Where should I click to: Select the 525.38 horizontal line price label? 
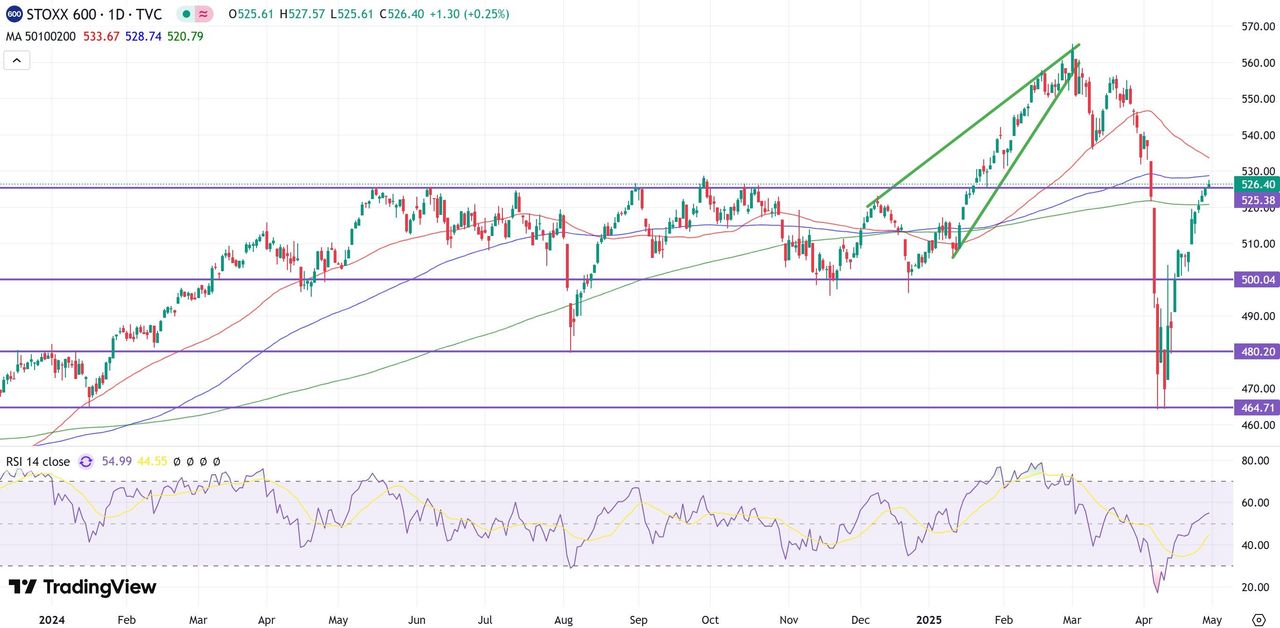[1257, 200]
